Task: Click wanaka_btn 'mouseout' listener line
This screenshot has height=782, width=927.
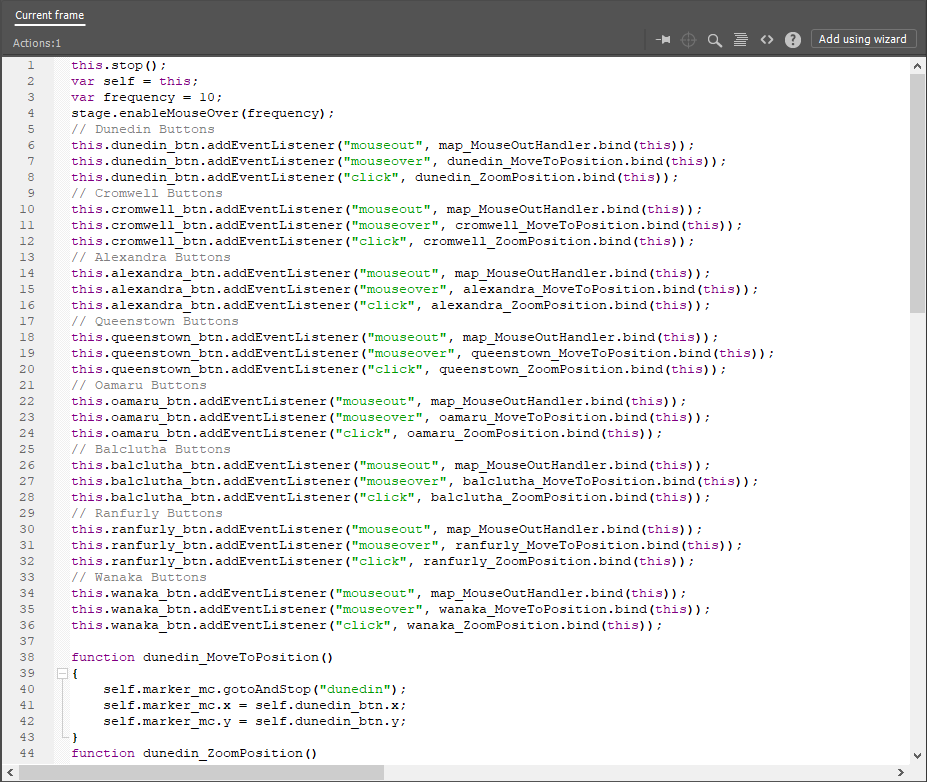Action: point(378,592)
